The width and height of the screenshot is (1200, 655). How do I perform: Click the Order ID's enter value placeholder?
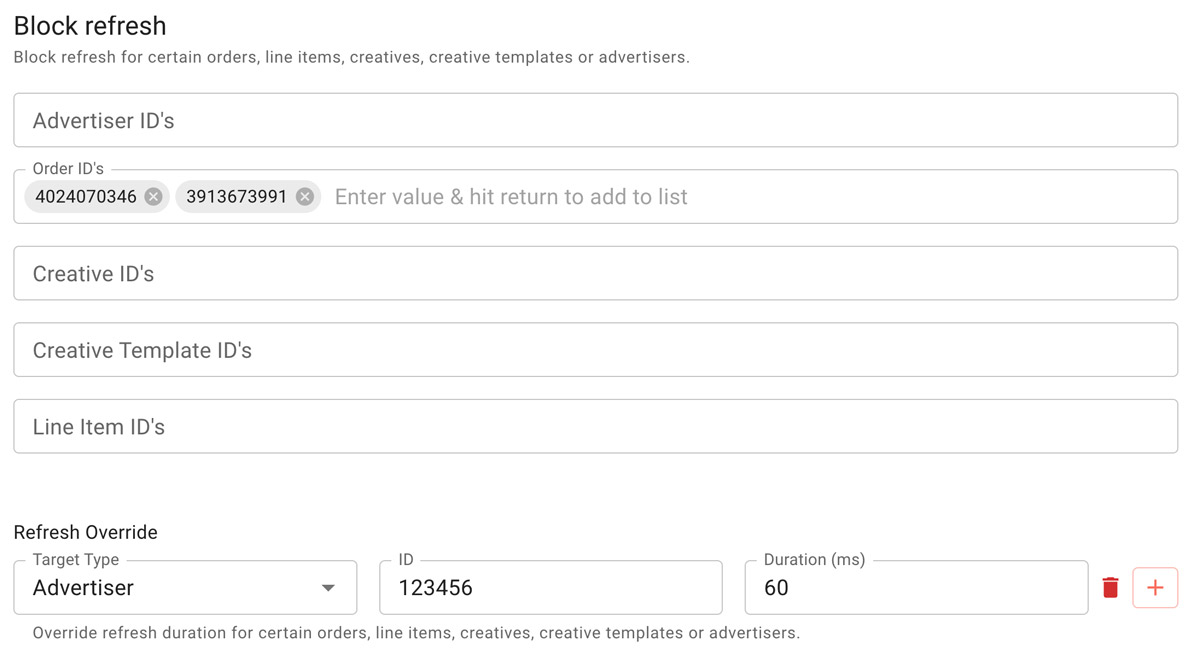tap(511, 197)
